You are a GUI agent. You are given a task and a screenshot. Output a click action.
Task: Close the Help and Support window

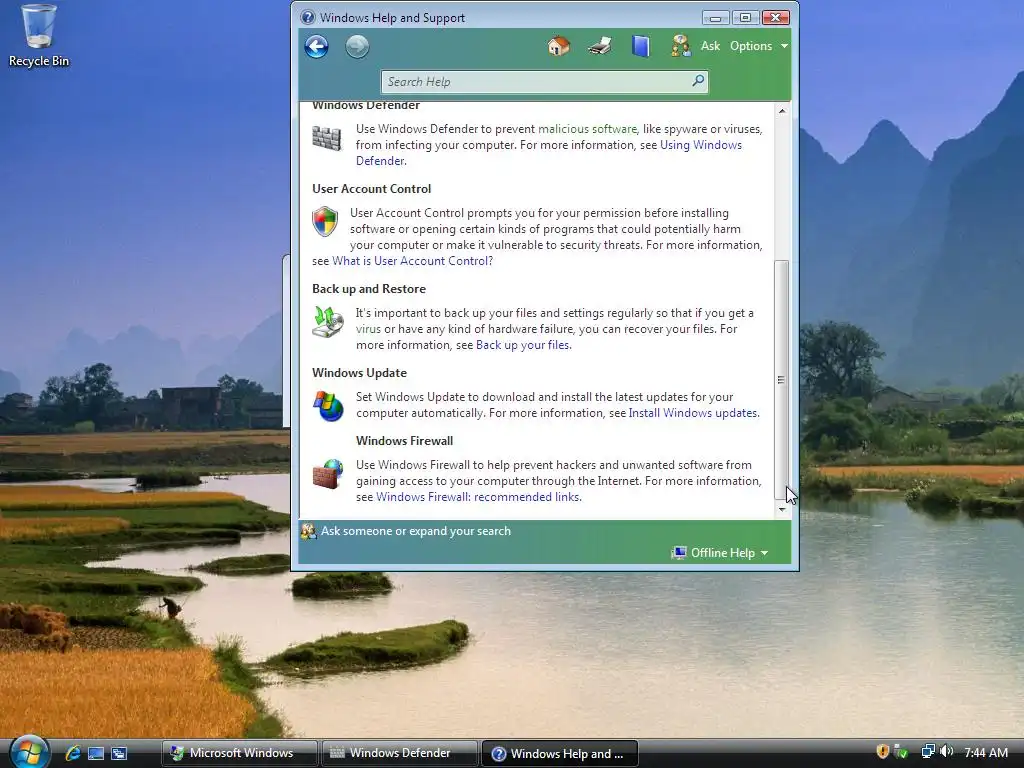776,18
